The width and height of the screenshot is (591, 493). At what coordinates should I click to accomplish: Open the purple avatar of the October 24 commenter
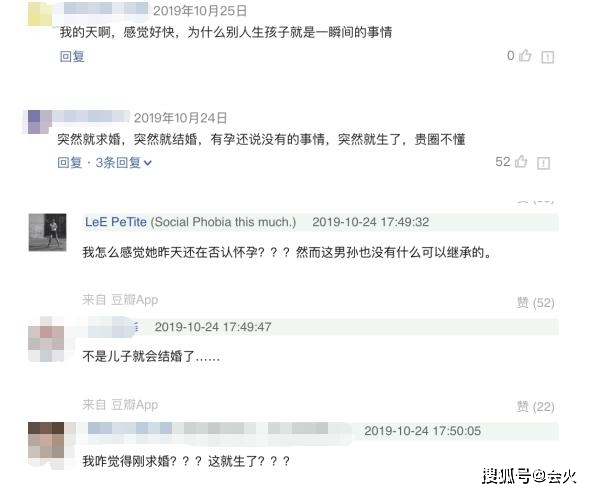point(39,122)
